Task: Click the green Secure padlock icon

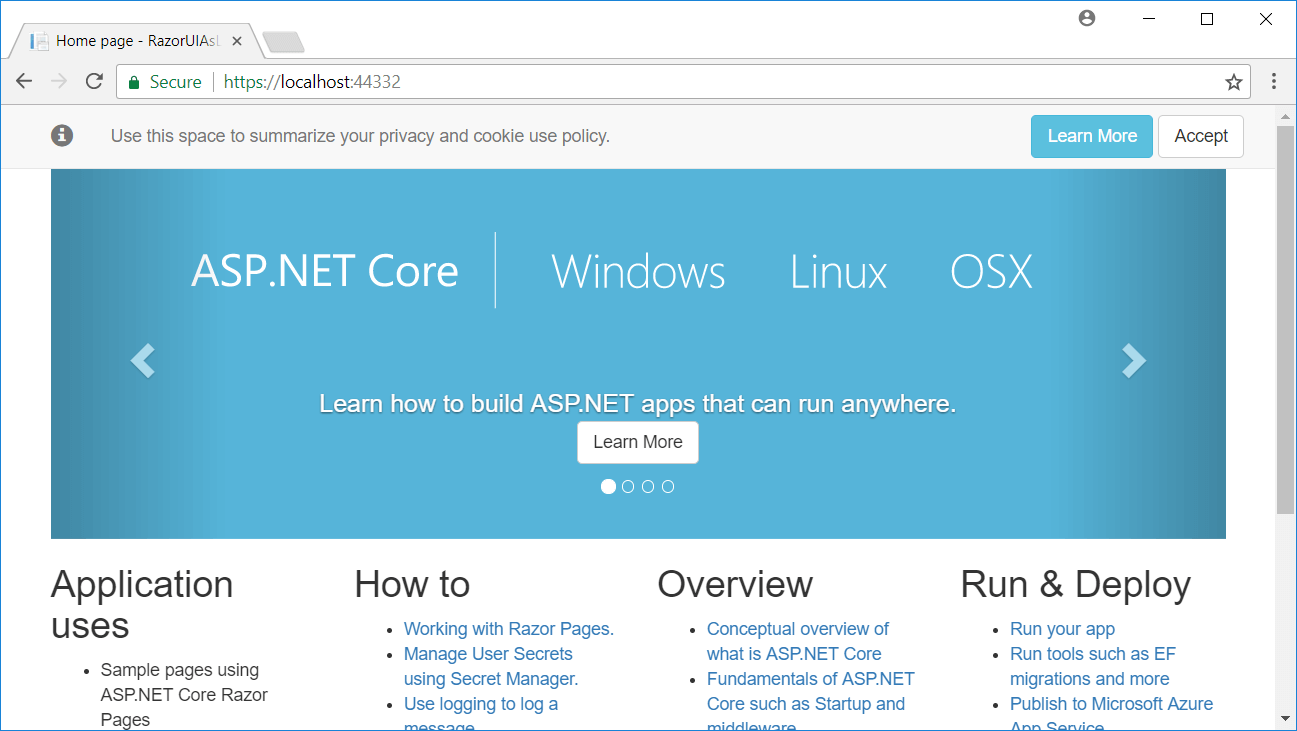Action: (134, 82)
